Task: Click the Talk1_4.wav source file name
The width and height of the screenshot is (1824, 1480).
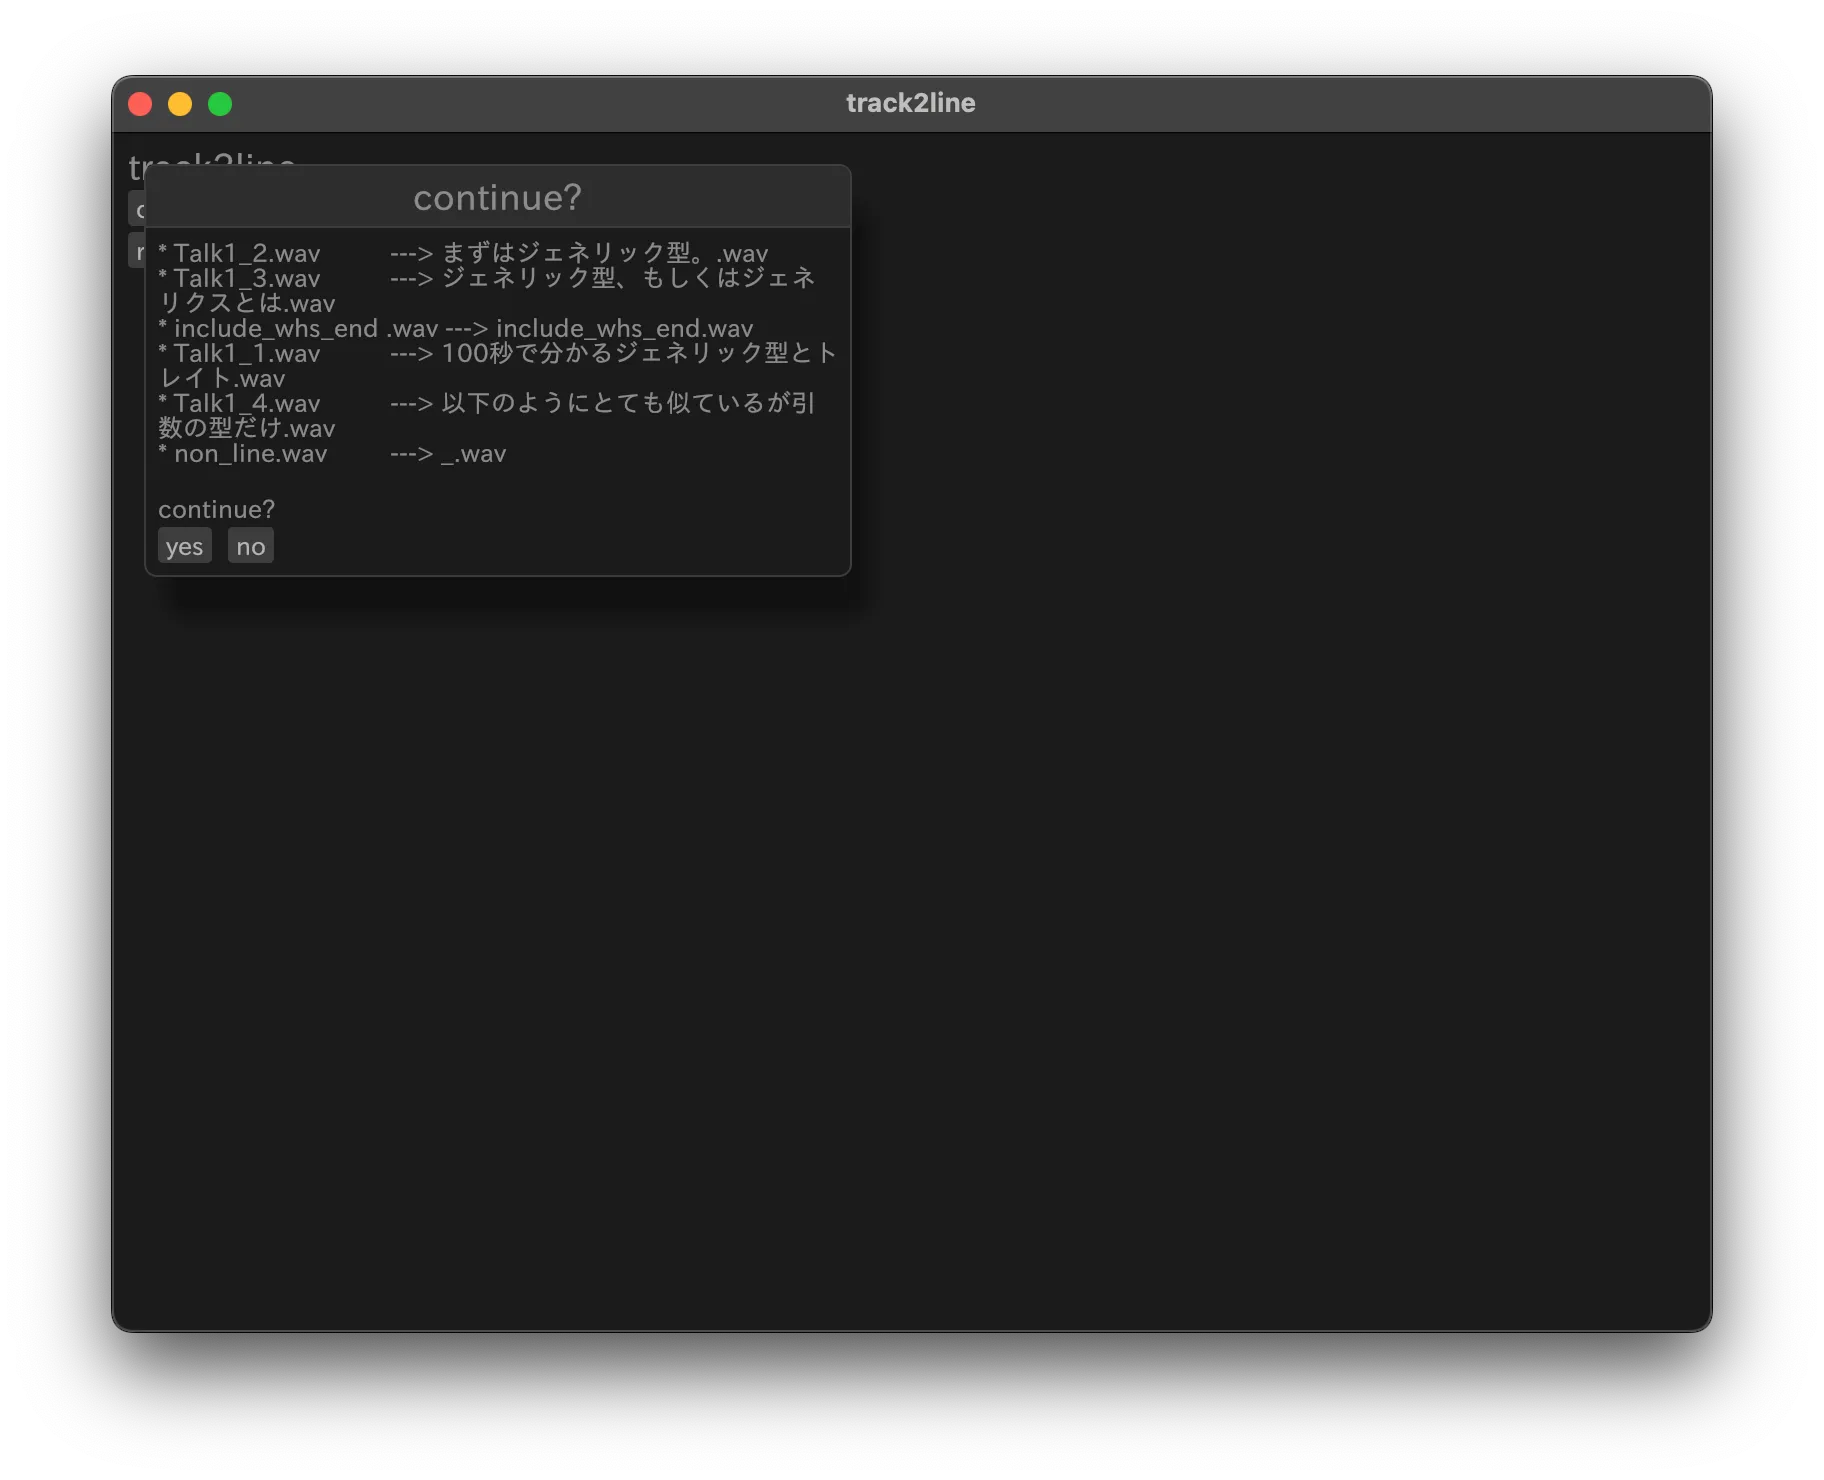Action: 246,403
